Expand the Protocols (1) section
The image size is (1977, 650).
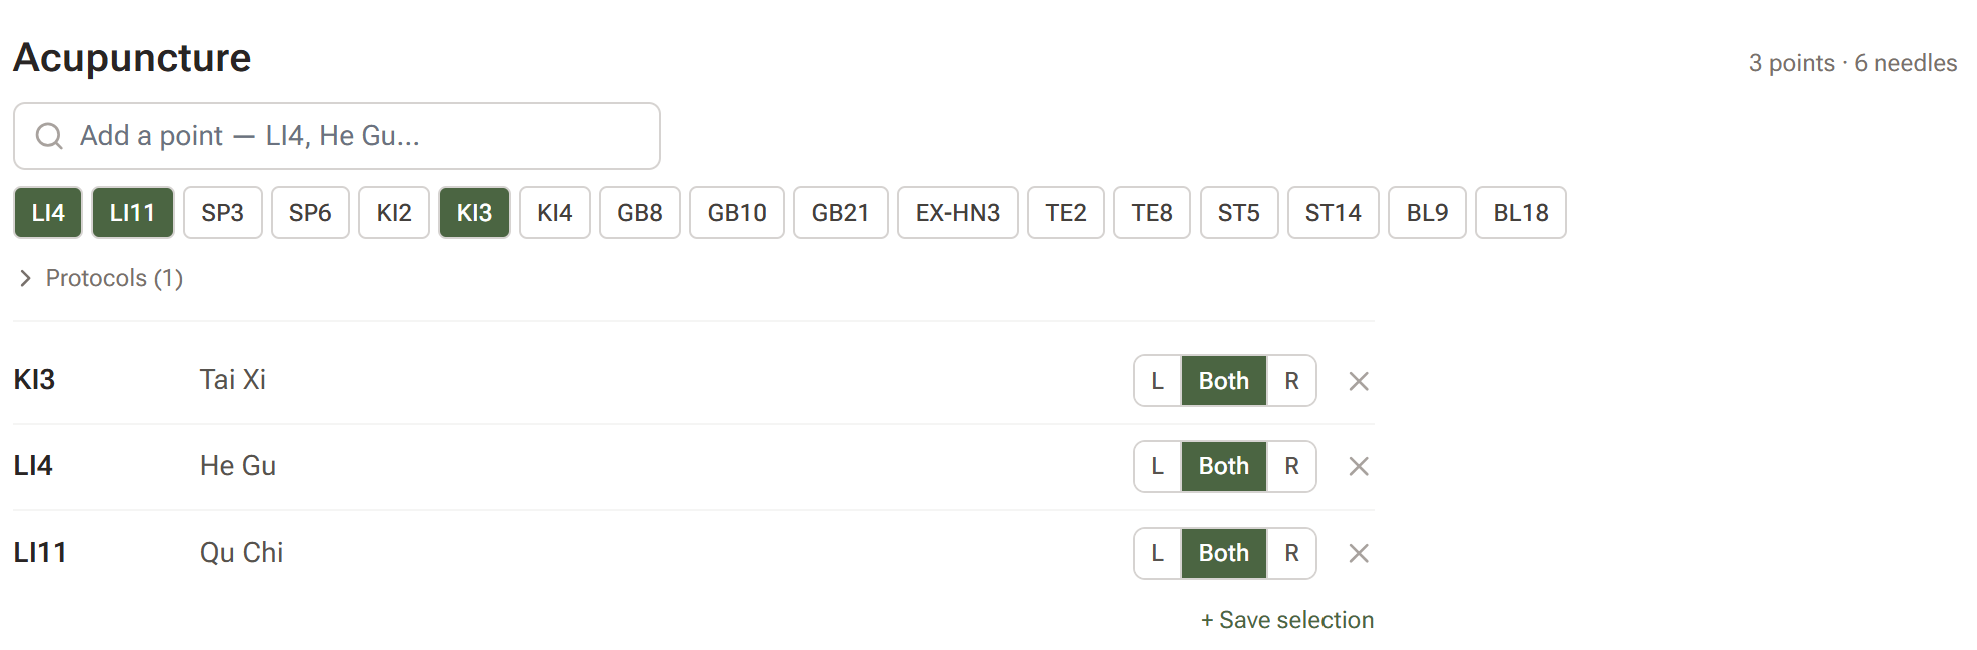pyautogui.click(x=99, y=278)
